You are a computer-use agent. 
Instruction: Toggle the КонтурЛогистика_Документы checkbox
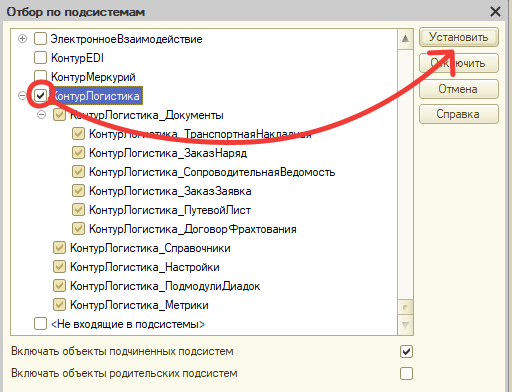click(59, 115)
